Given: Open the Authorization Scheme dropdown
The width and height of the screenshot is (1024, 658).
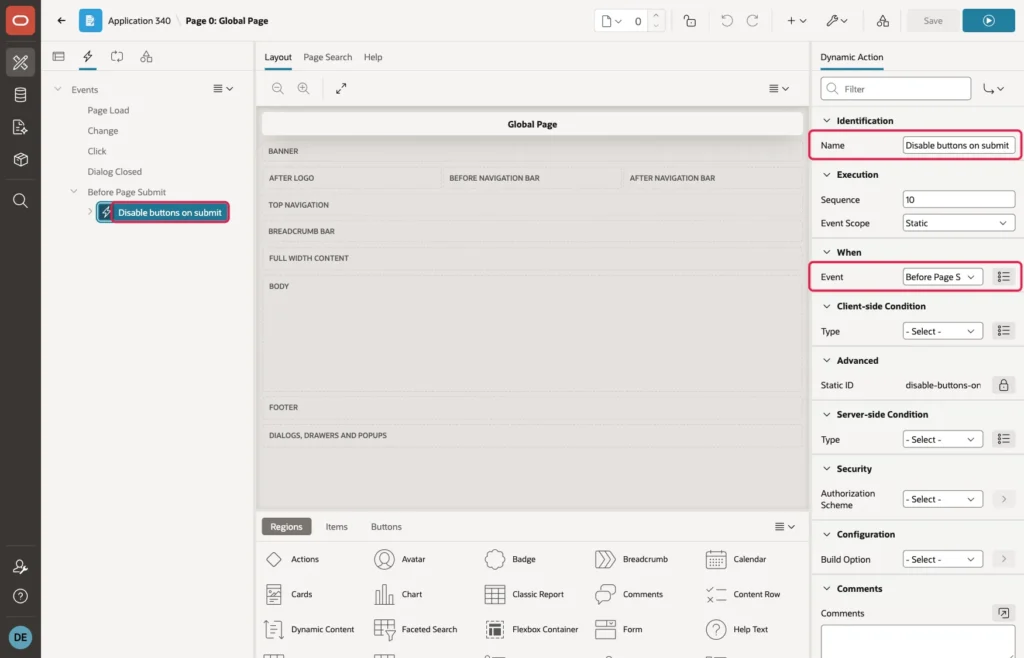Looking at the screenshot, I should point(942,499).
